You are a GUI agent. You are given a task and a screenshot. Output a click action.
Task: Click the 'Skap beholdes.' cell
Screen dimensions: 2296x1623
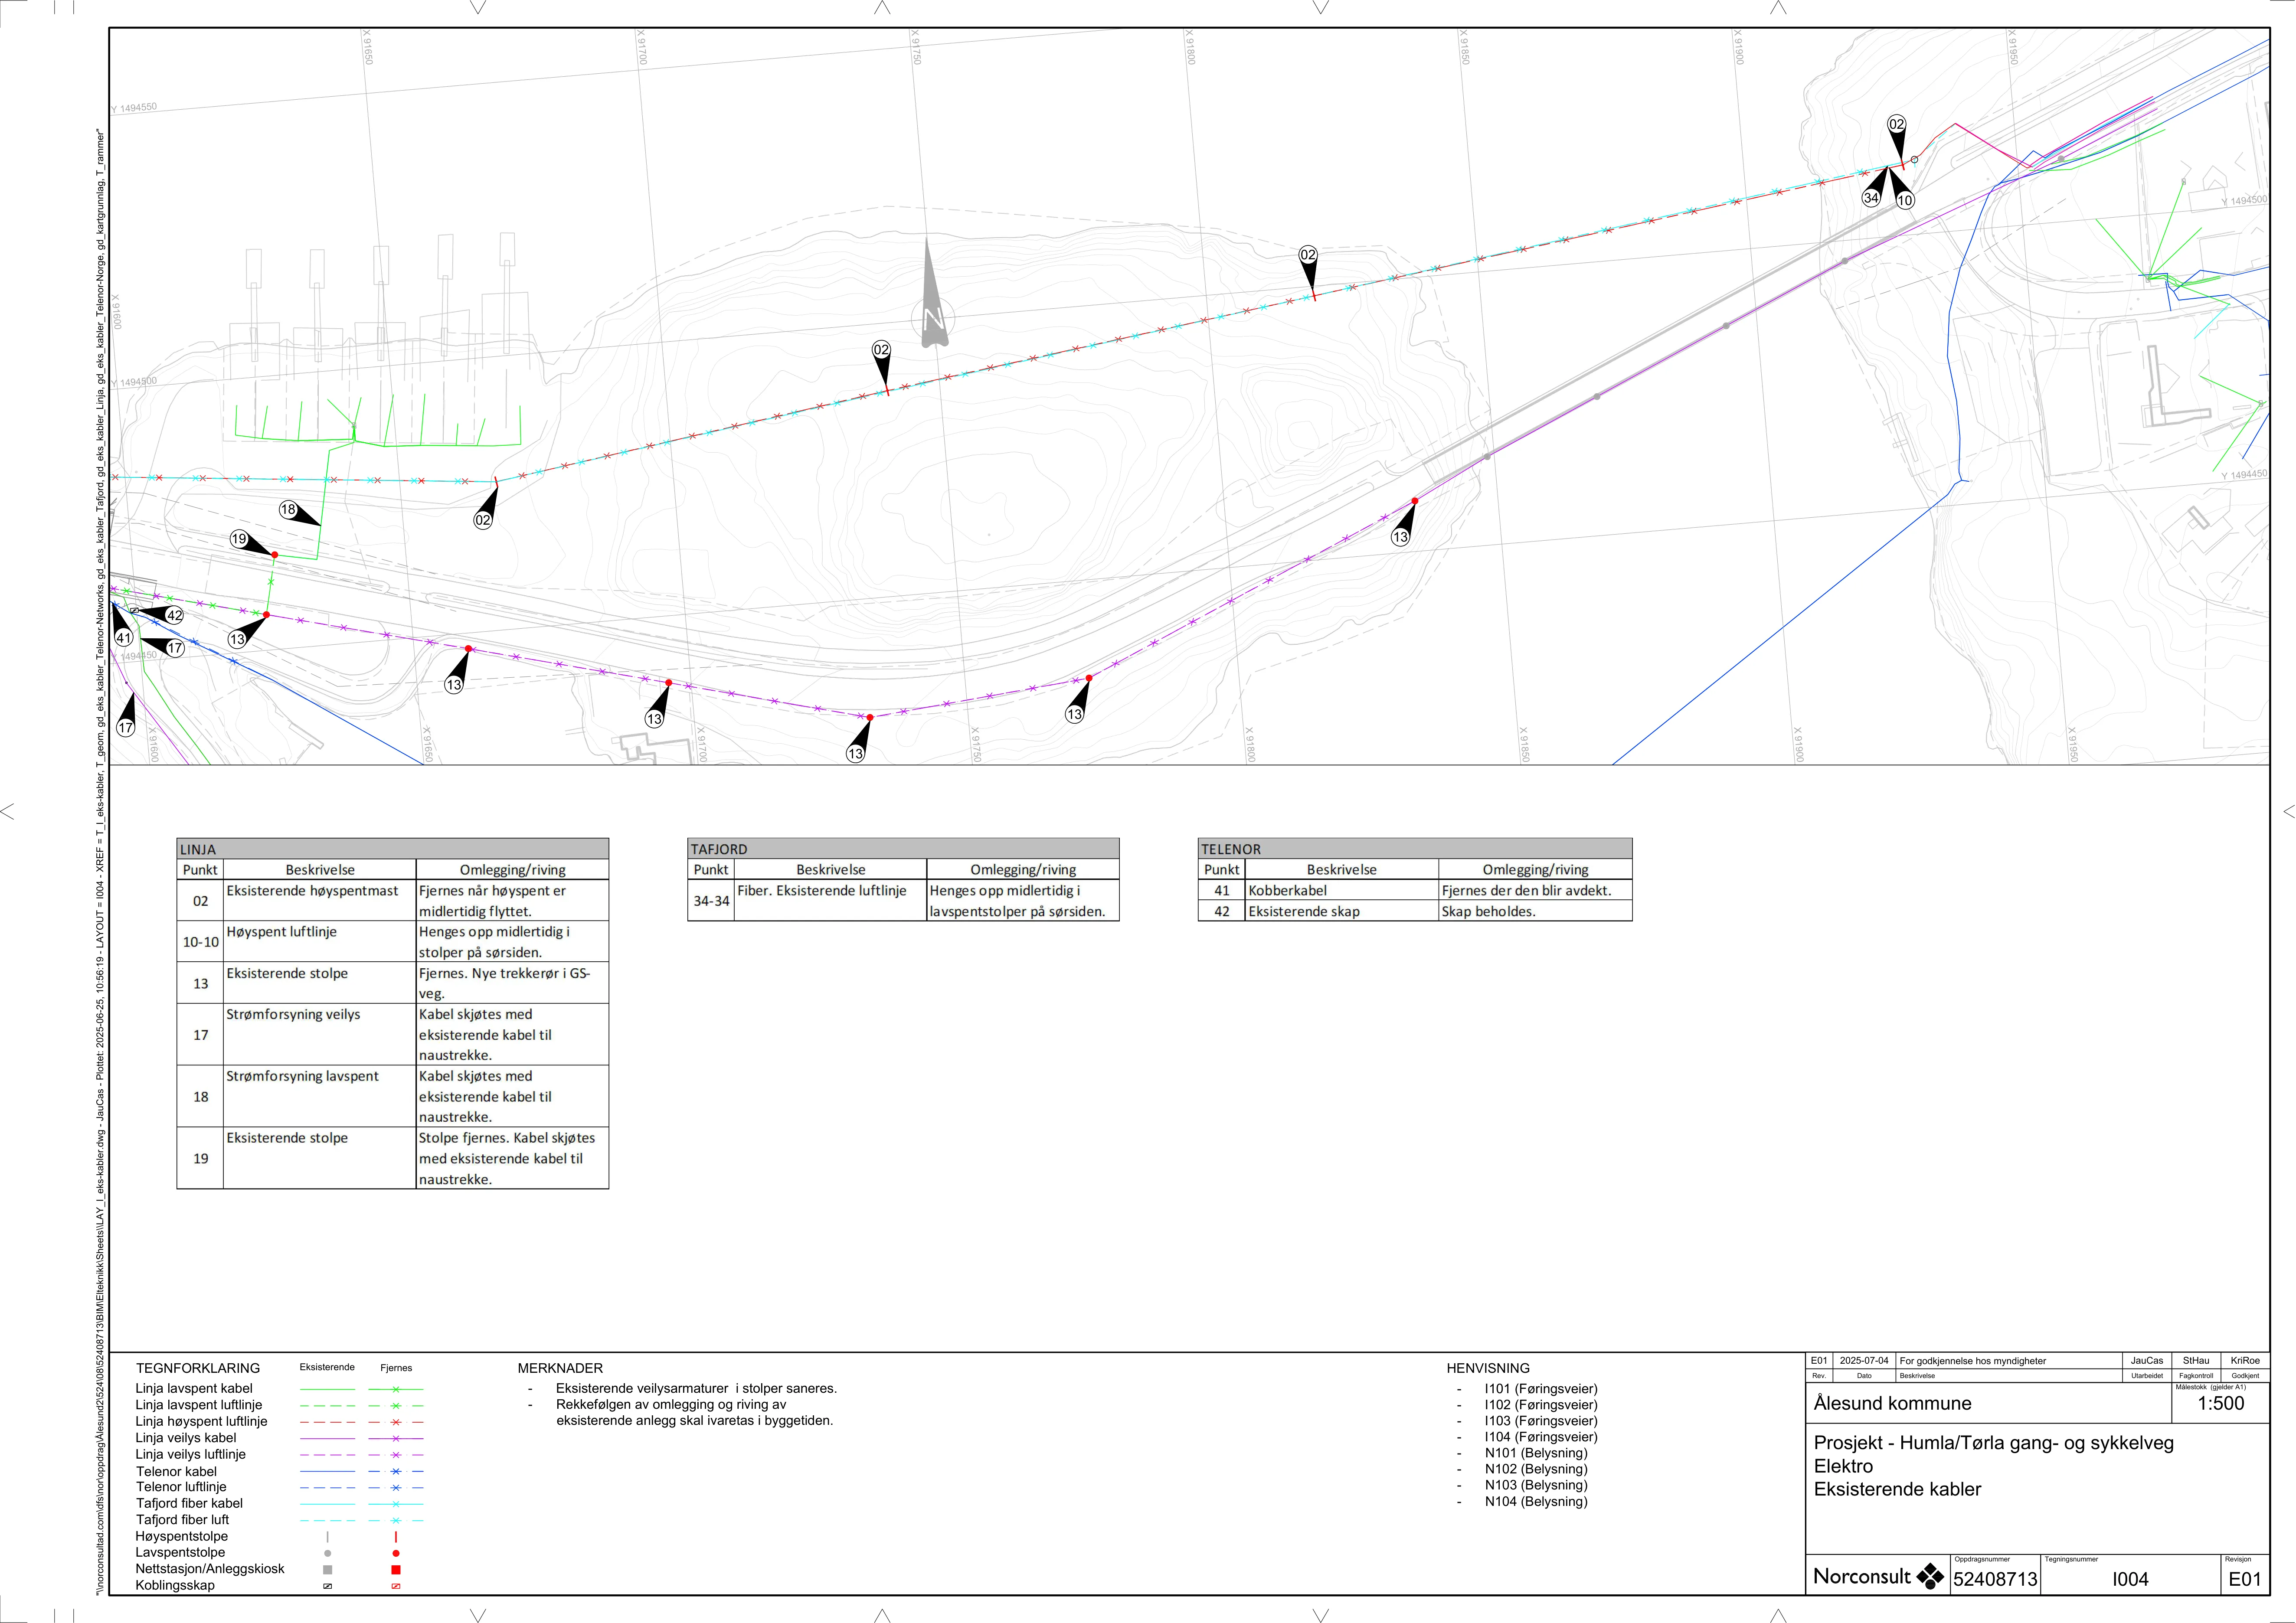[1535, 911]
